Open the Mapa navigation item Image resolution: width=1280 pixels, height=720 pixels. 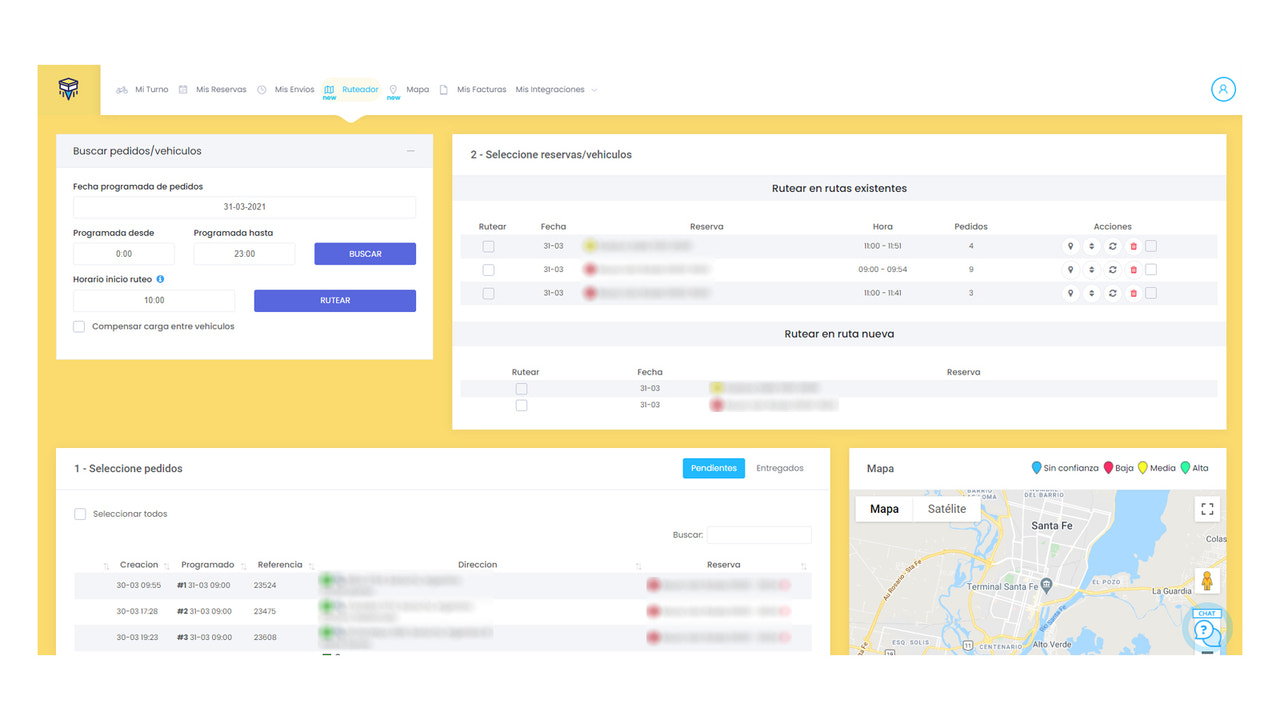click(409, 90)
